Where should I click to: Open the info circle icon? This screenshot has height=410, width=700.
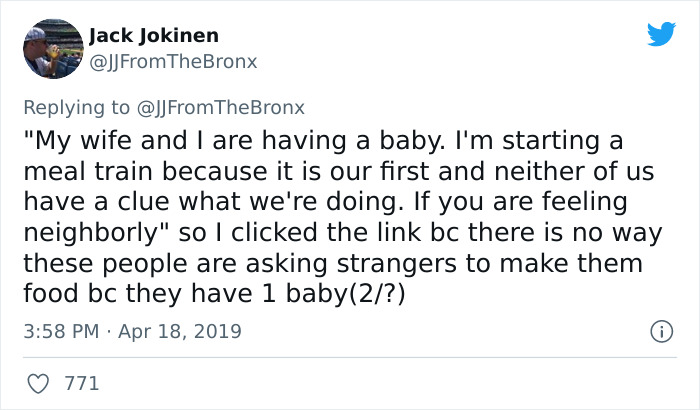click(660, 331)
